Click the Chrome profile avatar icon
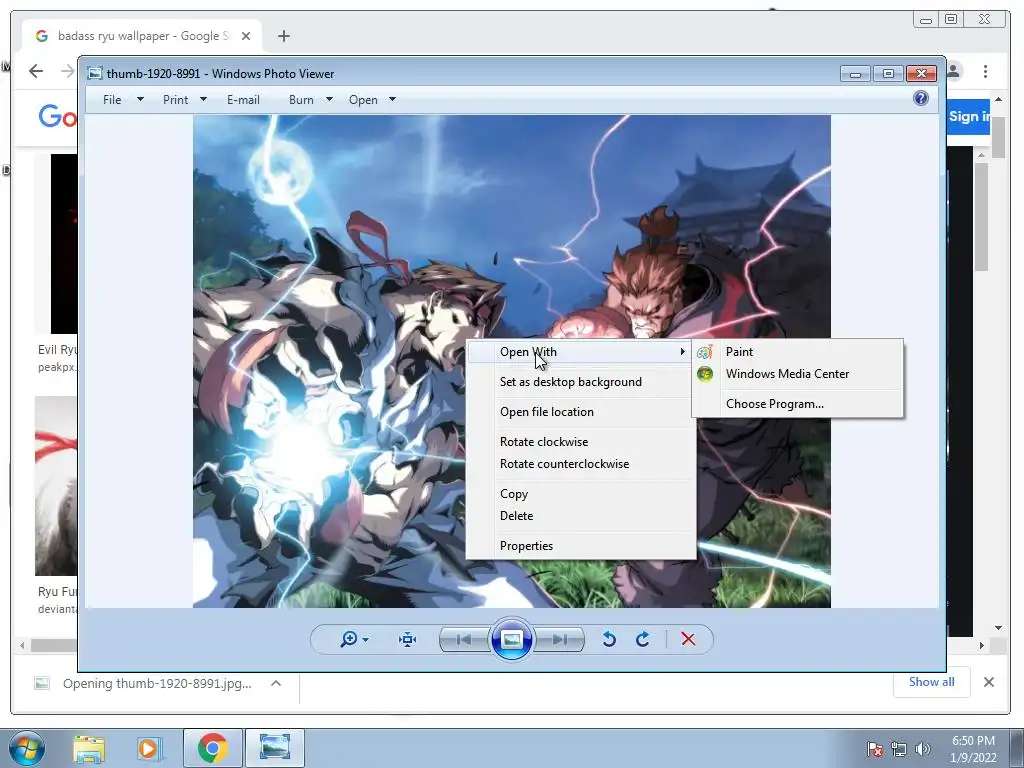Viewport: 1024px width, 768px height. 954,71
